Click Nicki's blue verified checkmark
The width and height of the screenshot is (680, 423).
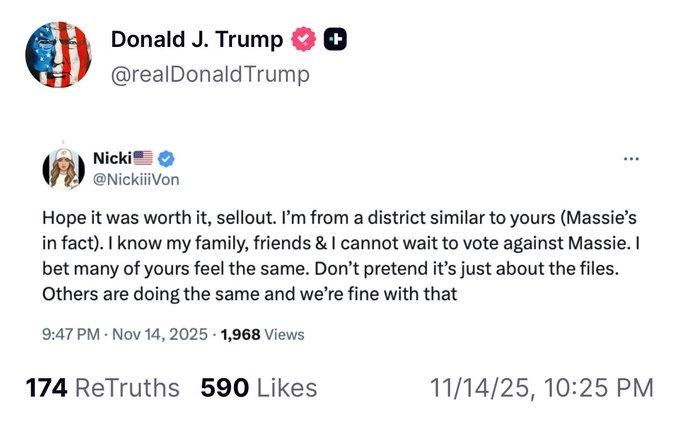[x=166, y=158]
